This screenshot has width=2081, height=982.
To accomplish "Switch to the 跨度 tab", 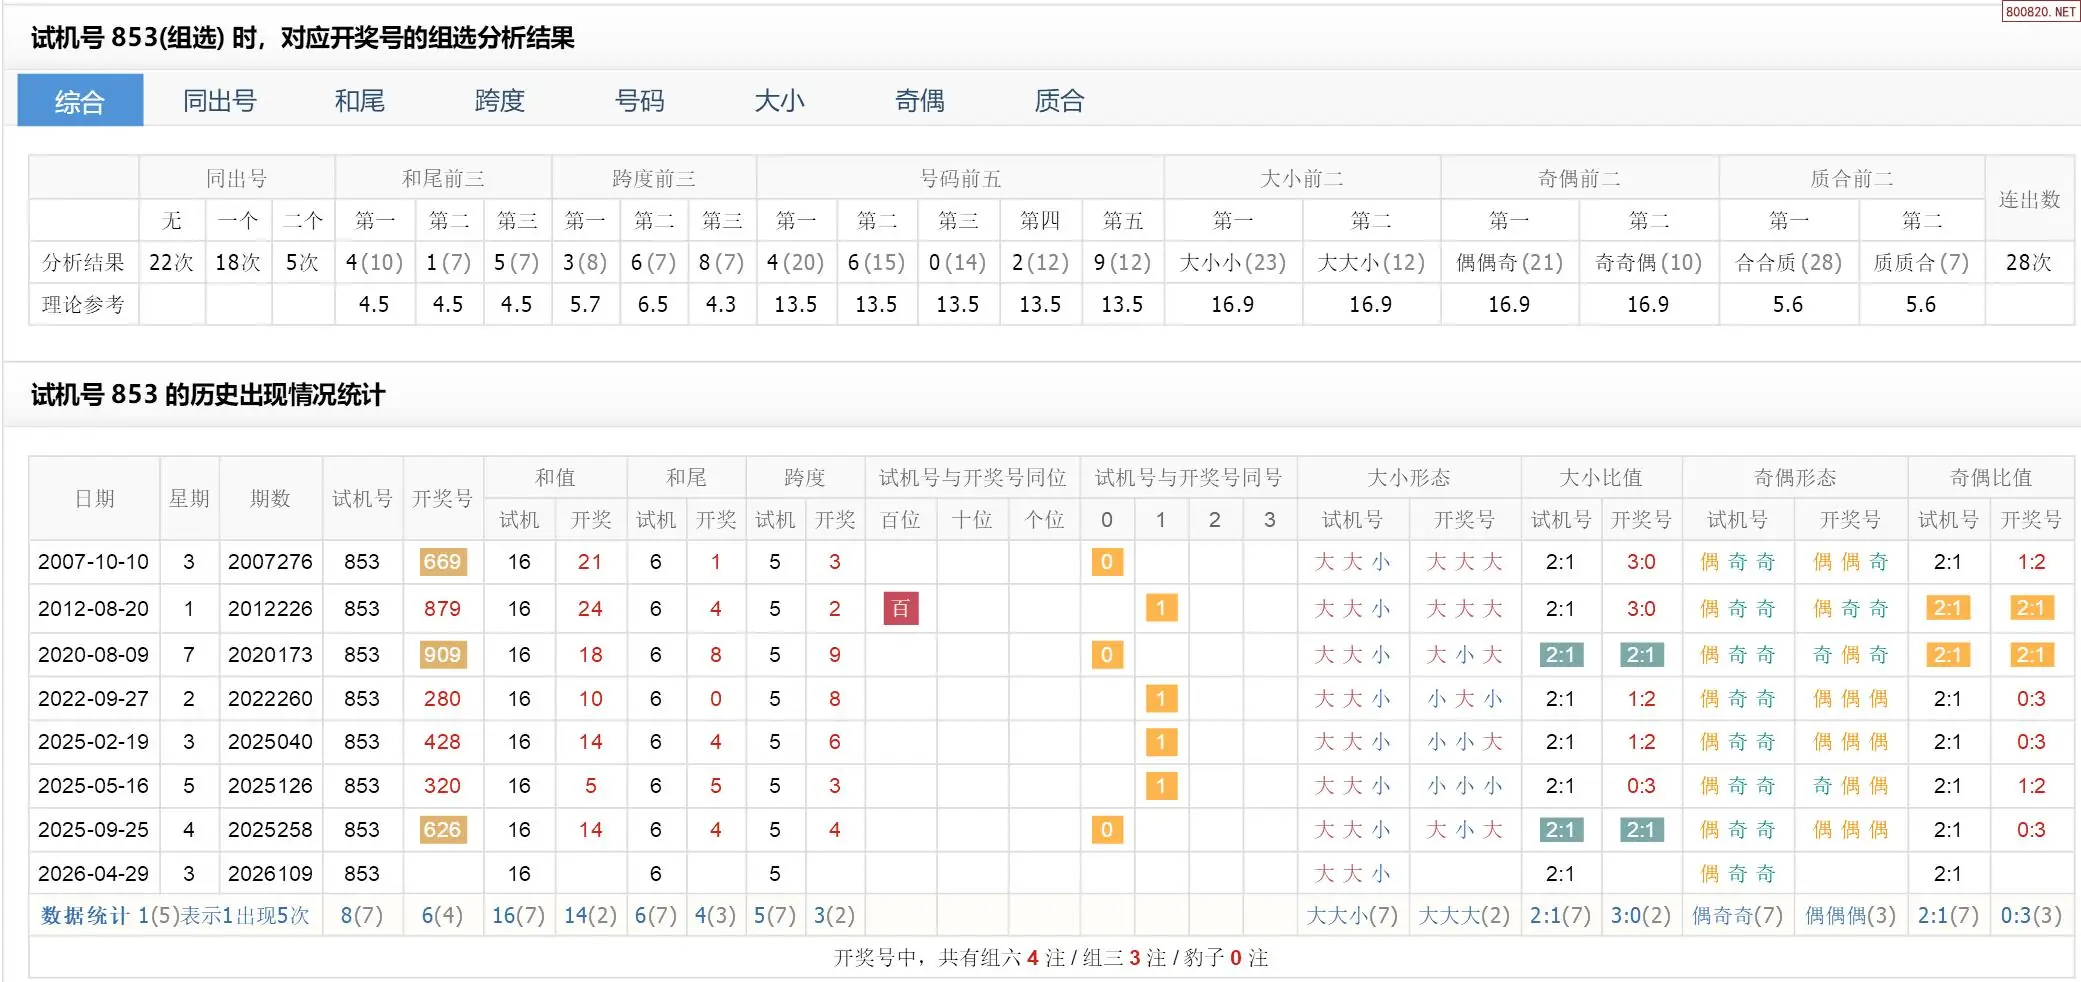I will (499, 101).
